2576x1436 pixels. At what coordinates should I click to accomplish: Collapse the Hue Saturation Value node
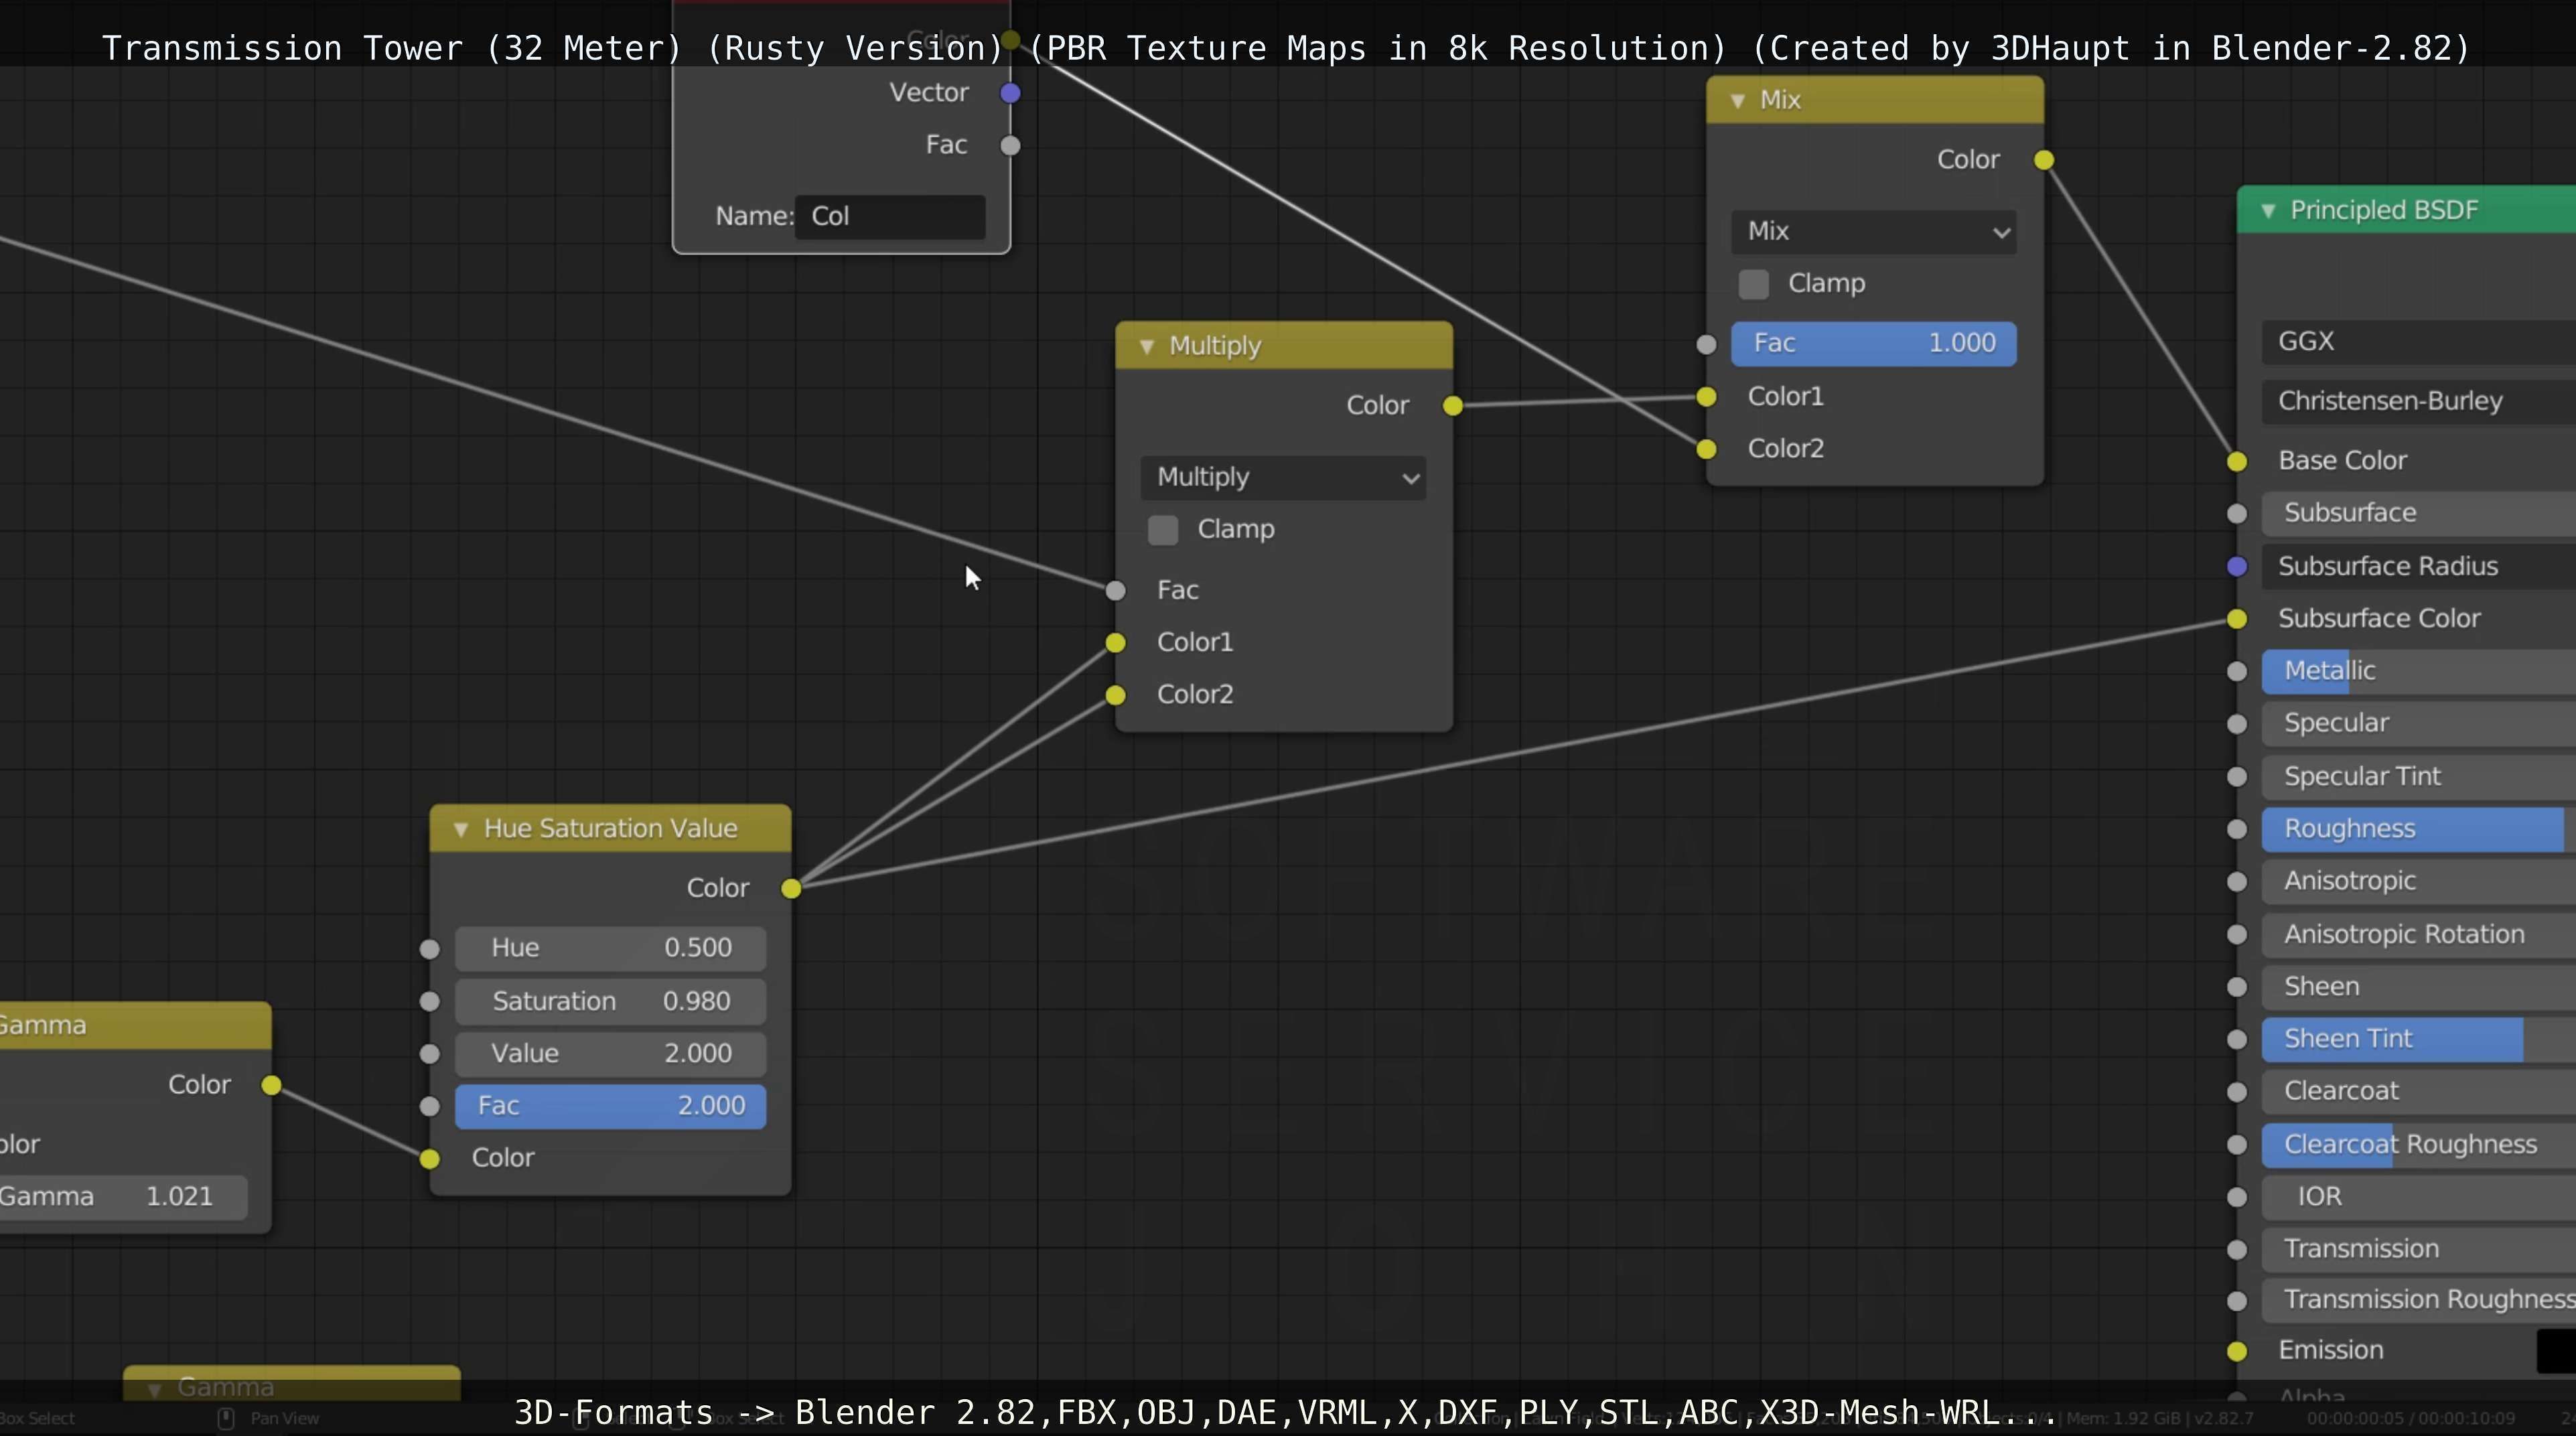(x=460, y=829)
